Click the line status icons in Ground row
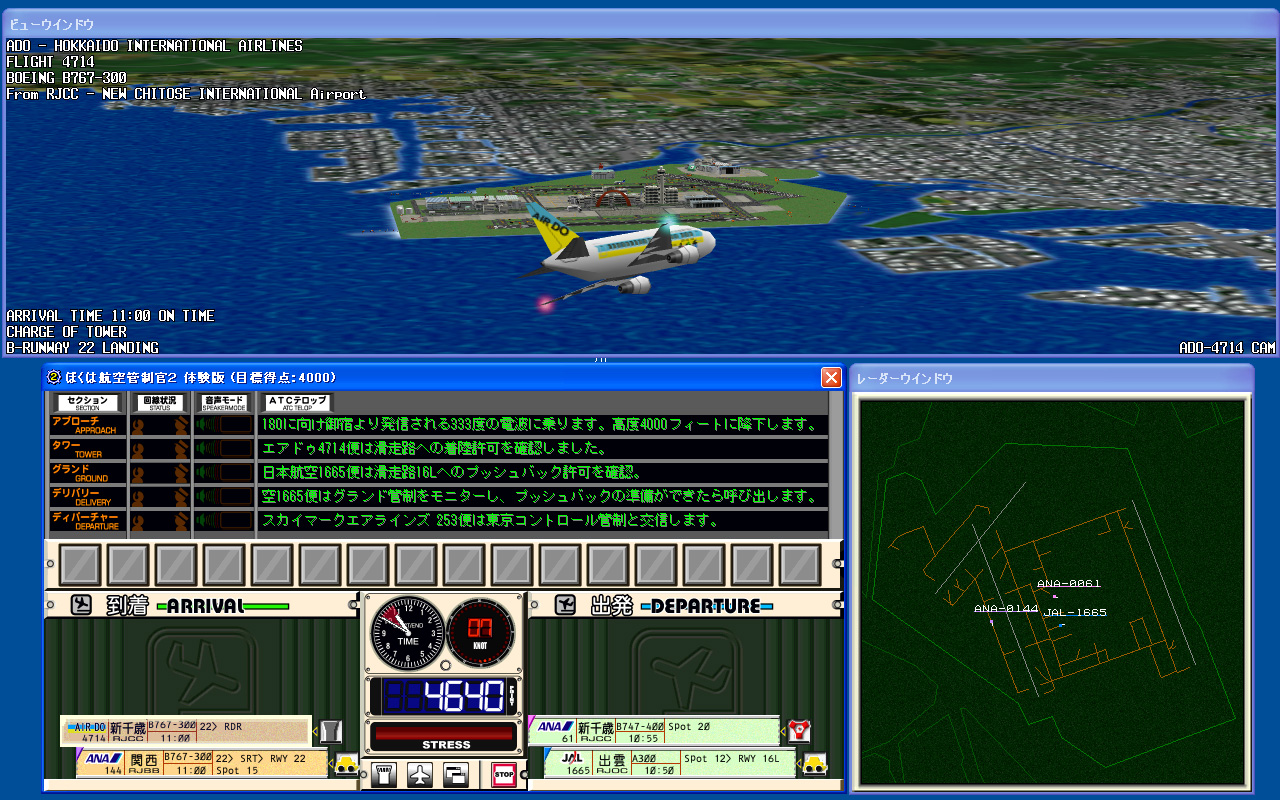Viewport: 1280px width, 800px height. point(160,472)
